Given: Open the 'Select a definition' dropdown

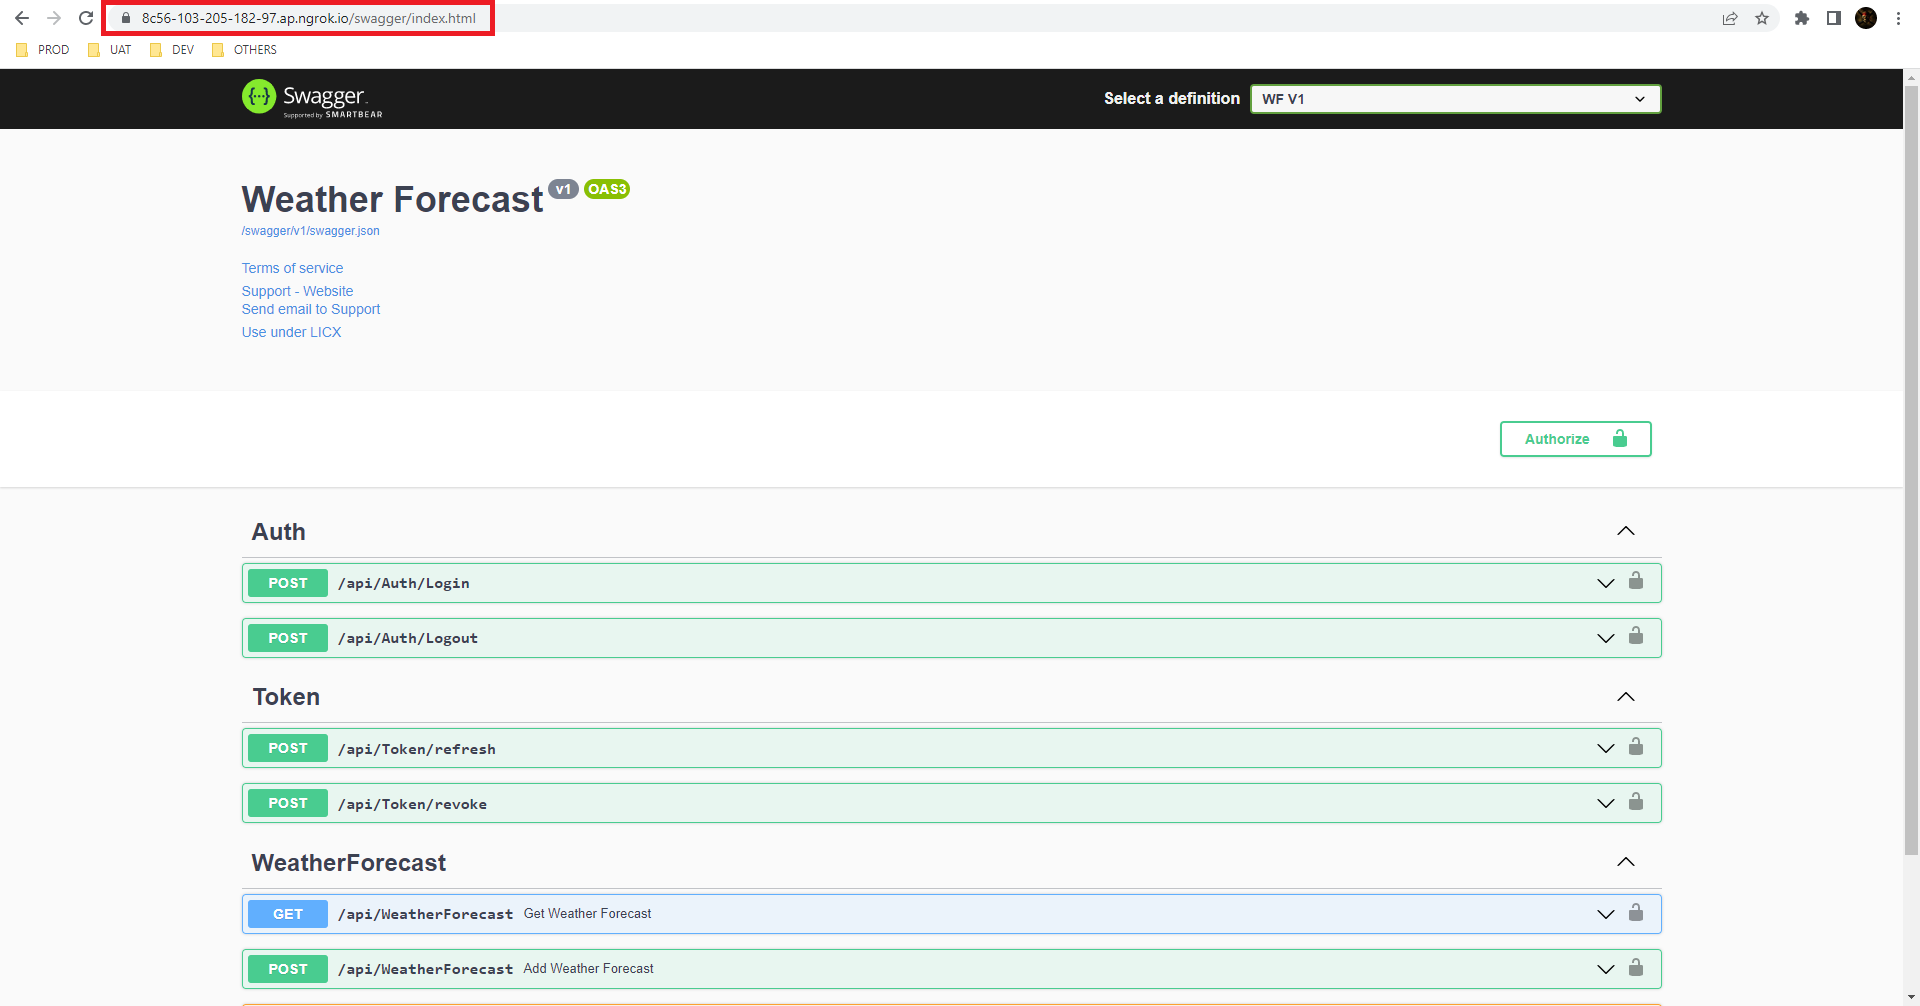Looking at the screenshot, I should click(1455, 99).
